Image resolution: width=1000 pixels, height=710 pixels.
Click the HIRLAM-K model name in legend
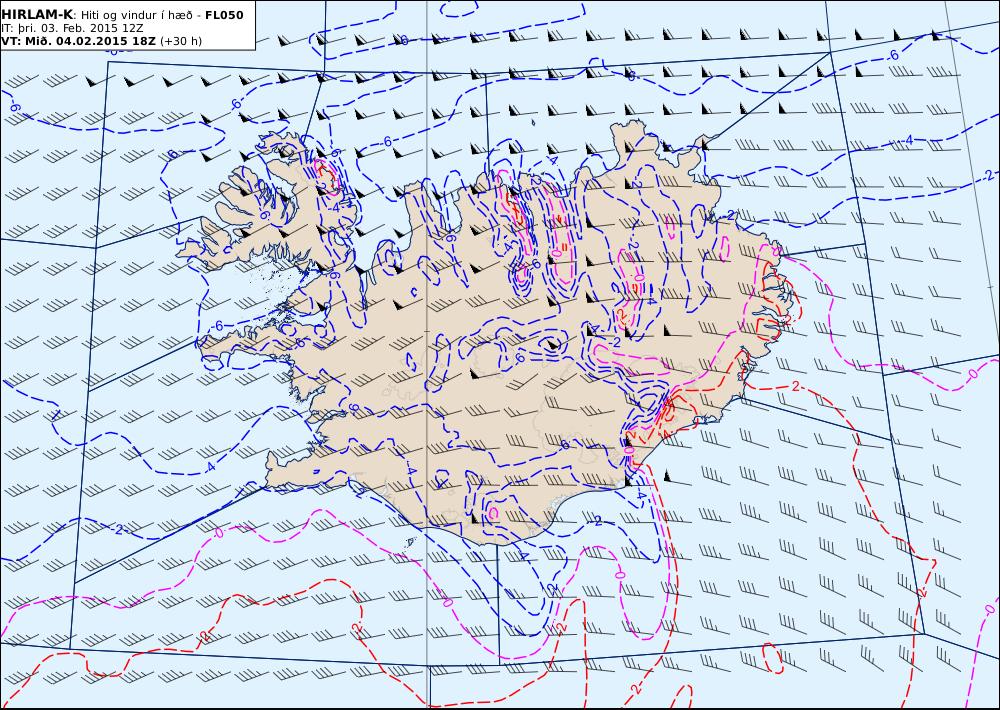point(37,15)
